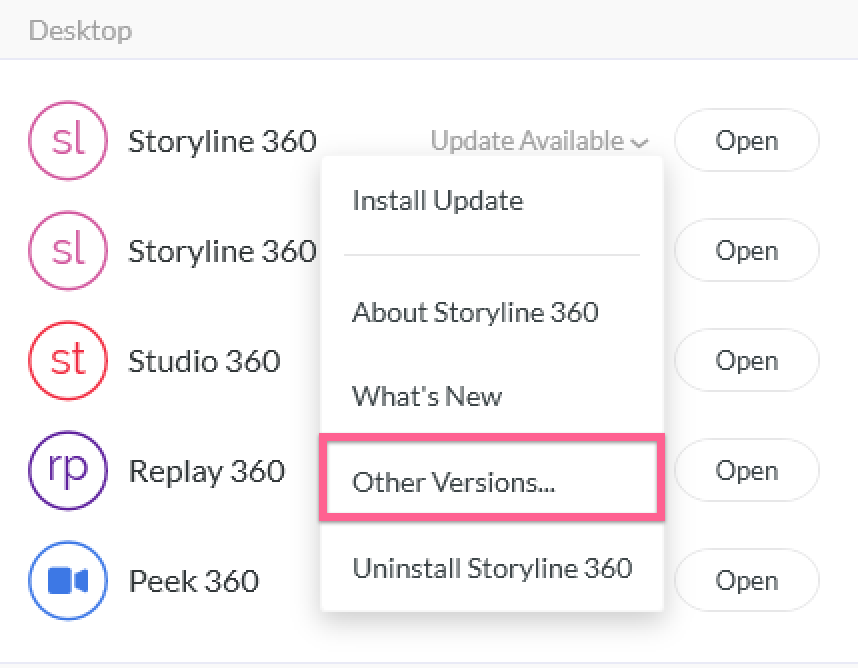Screen dimensions: 858x668
Task: Choose Uninstall Storyline 360 option
Action: [x=492, y=569]
